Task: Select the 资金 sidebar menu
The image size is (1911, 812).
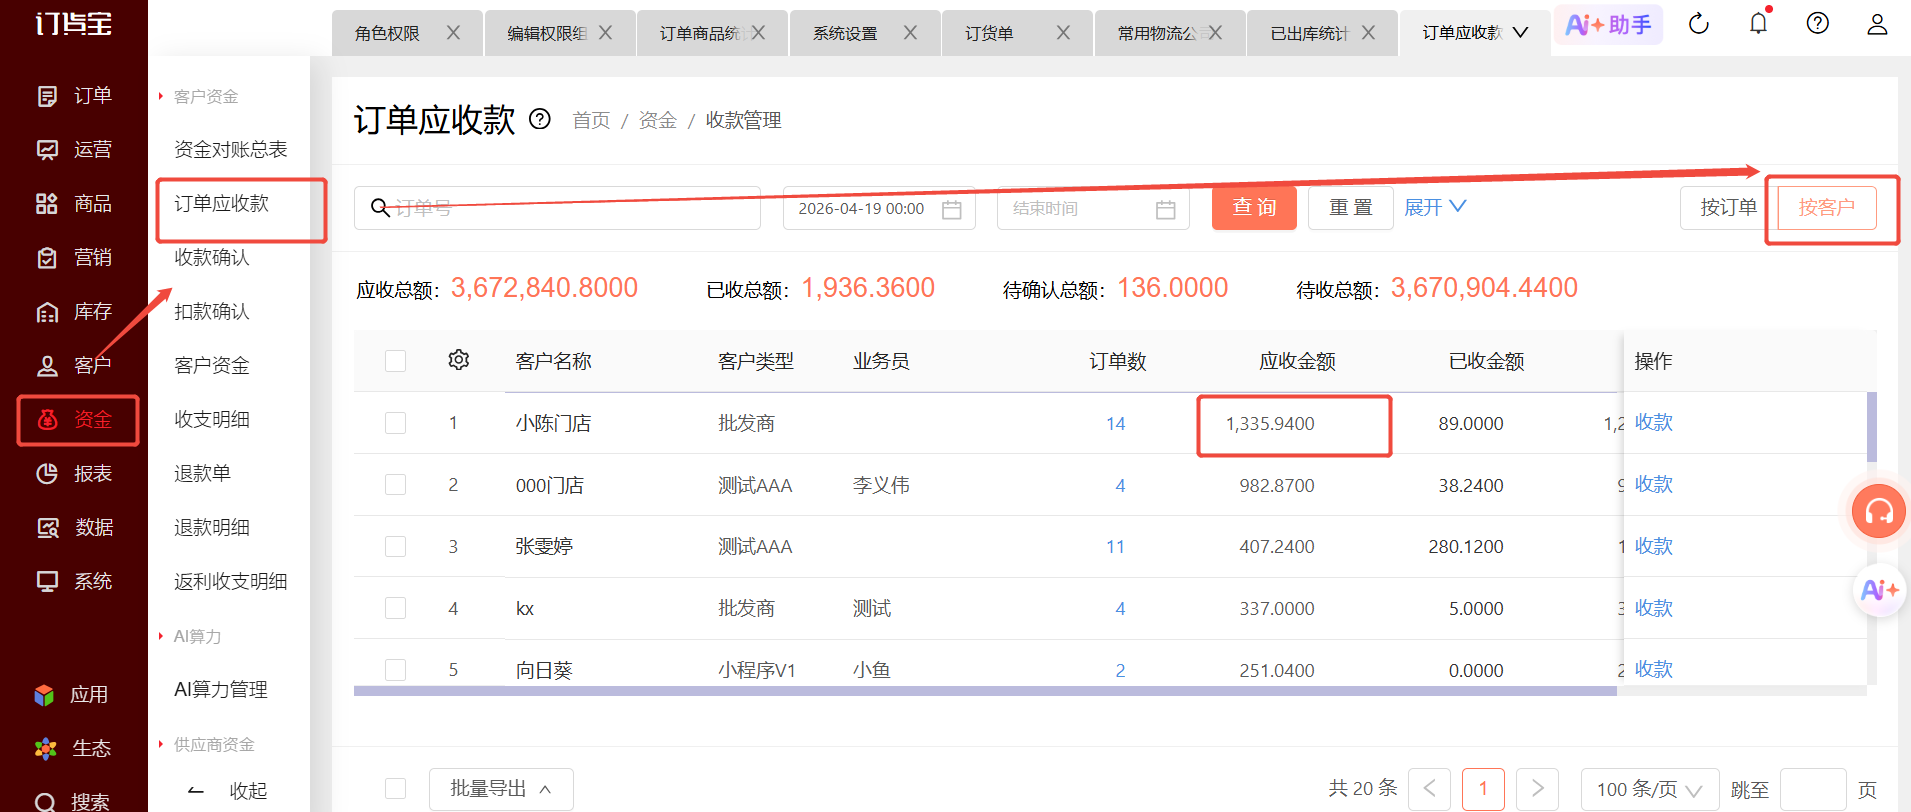Action: [x=74, y=420]
